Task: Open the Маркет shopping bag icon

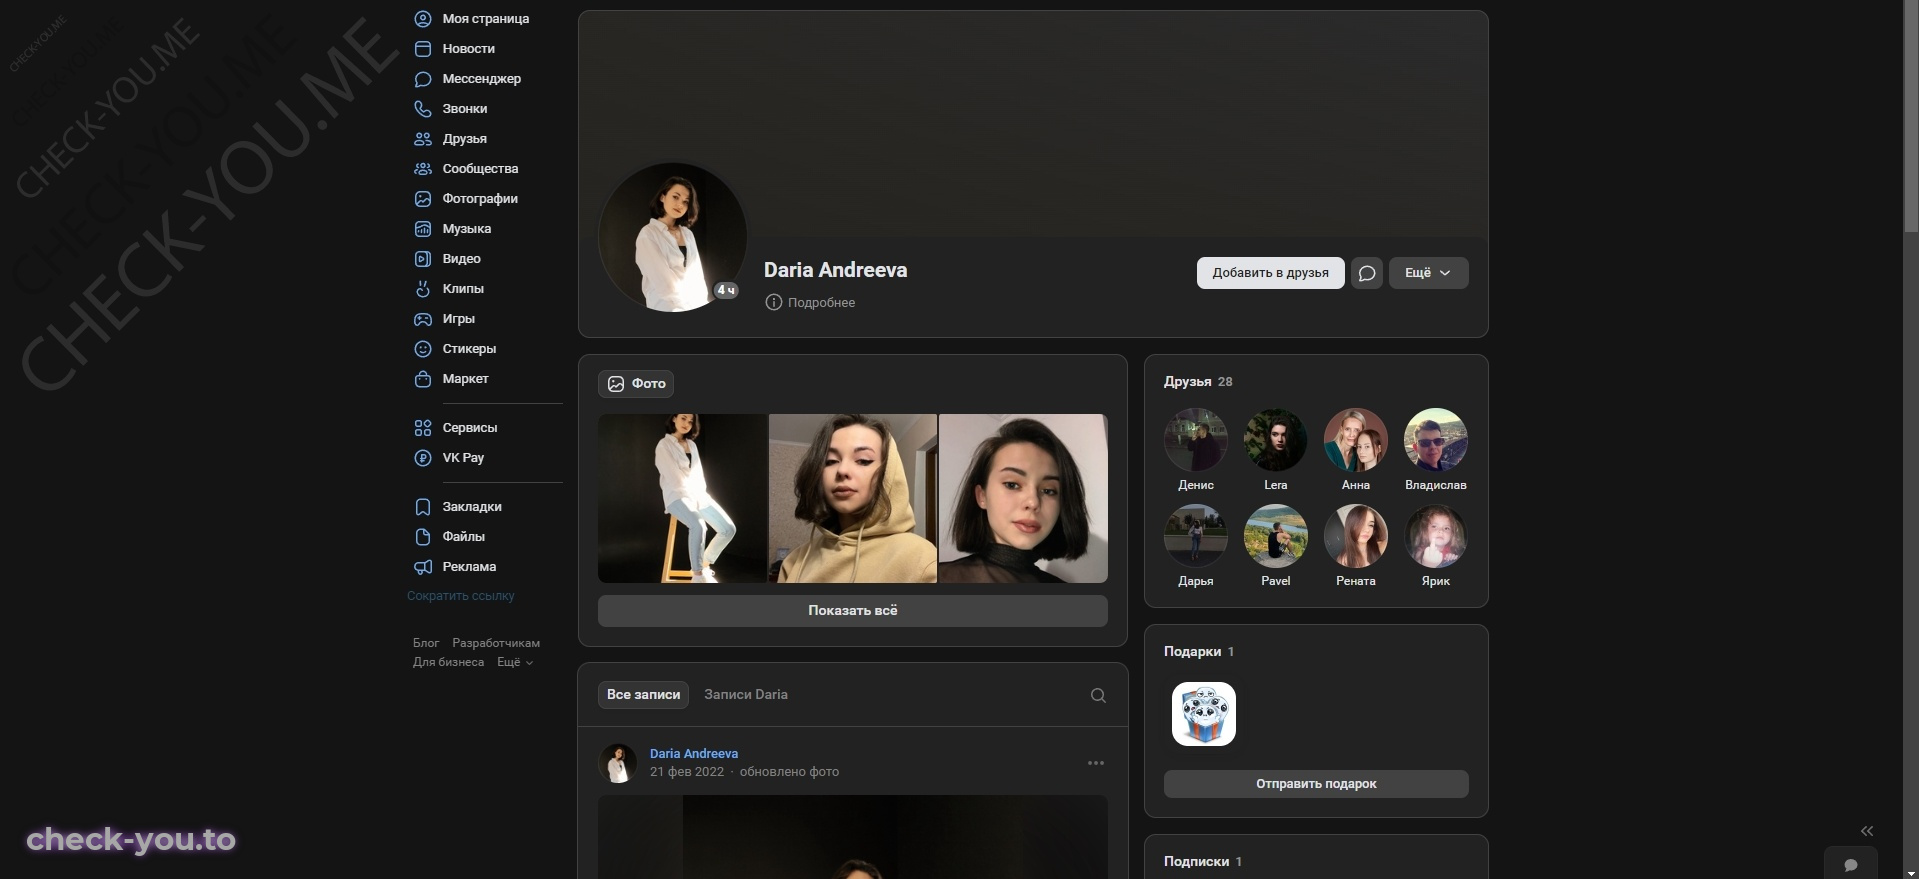Action: (423, 379)
